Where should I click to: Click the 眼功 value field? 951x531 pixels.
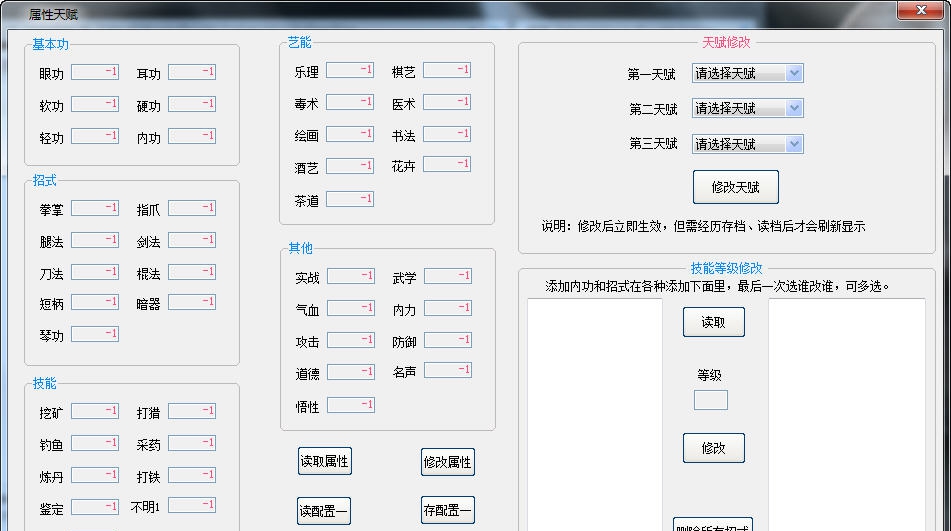(x=95, y=73)
